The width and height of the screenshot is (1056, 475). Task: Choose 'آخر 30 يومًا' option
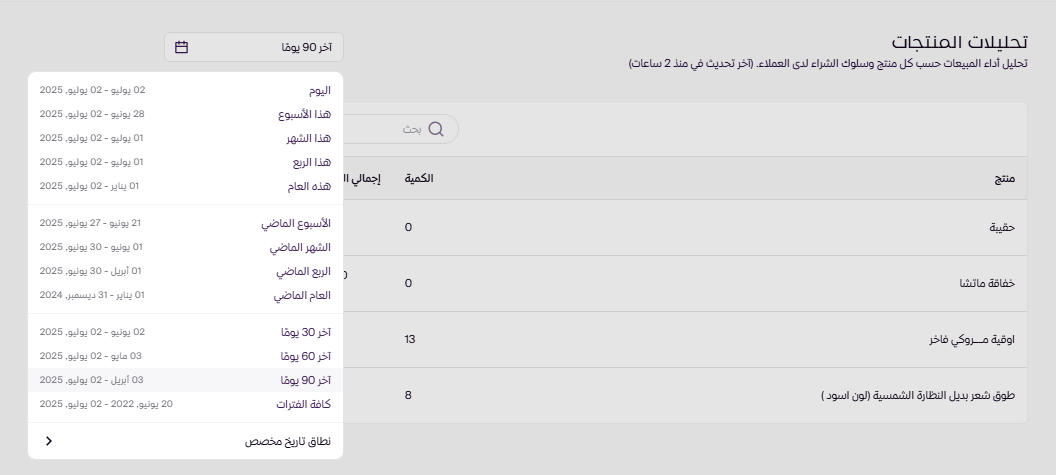coord(185,332)
